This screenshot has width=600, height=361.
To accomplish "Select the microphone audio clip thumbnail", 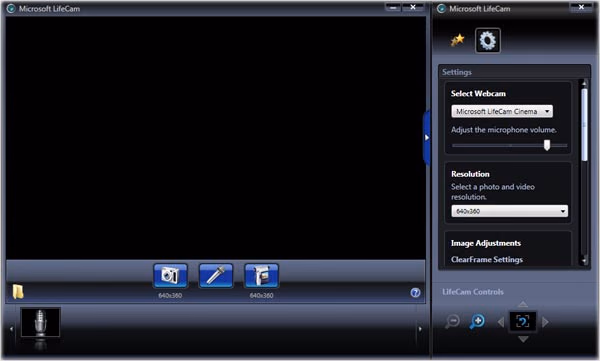I will pyautogui.click(x=40, y=322).
